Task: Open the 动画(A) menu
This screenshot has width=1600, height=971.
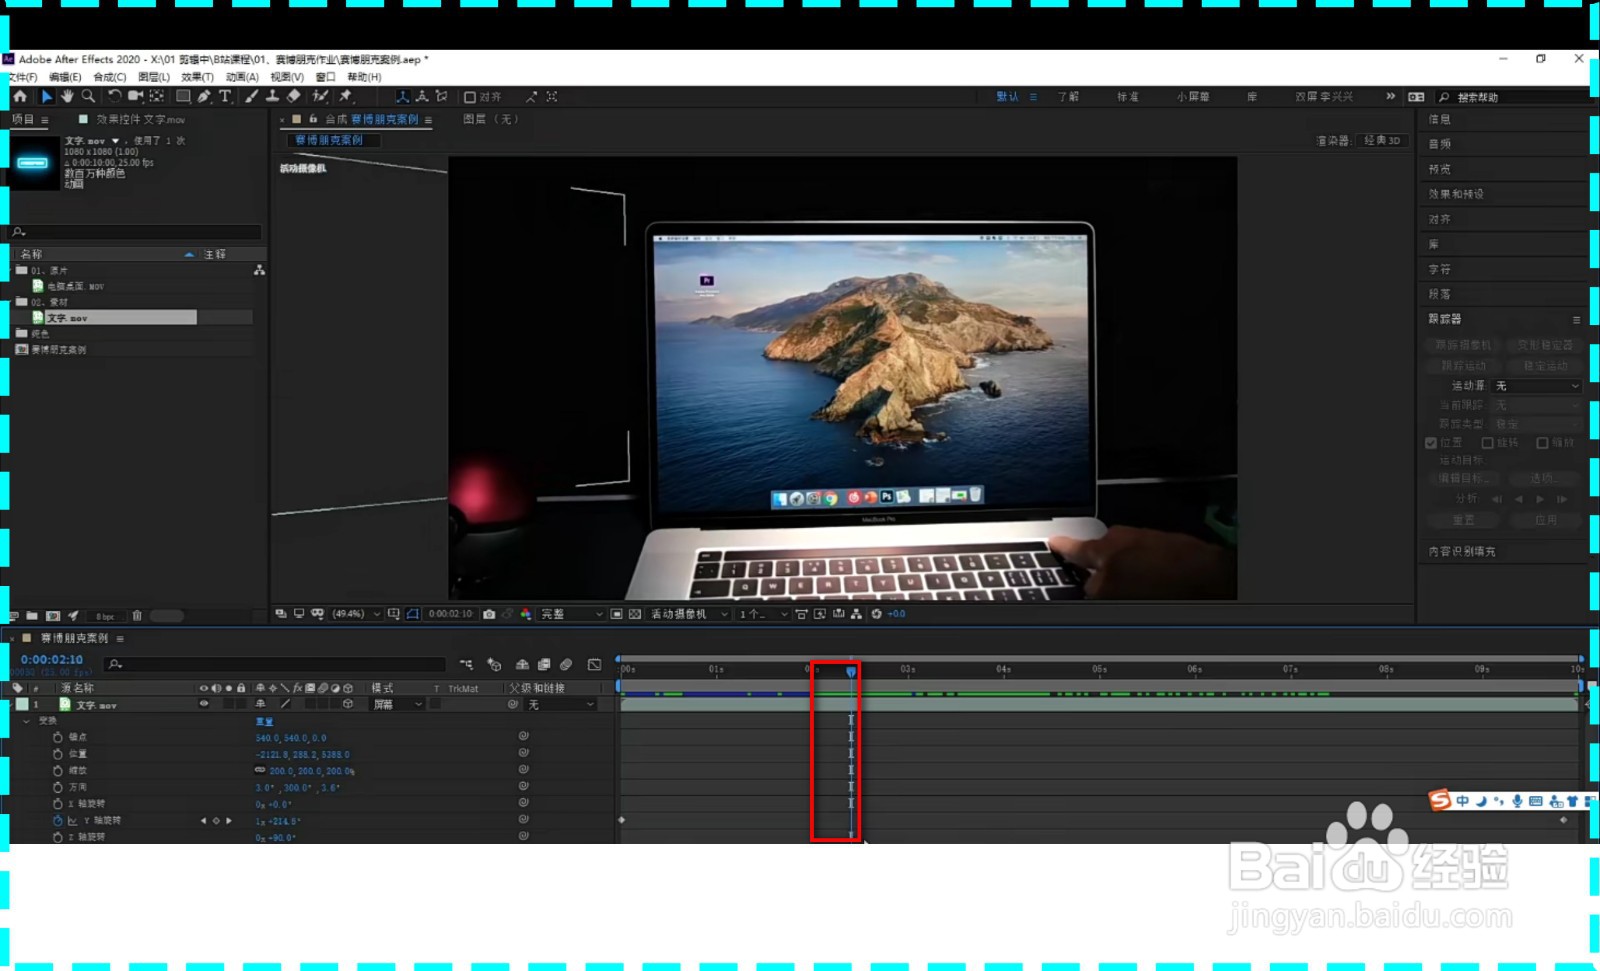Action: tap(242, 77)
